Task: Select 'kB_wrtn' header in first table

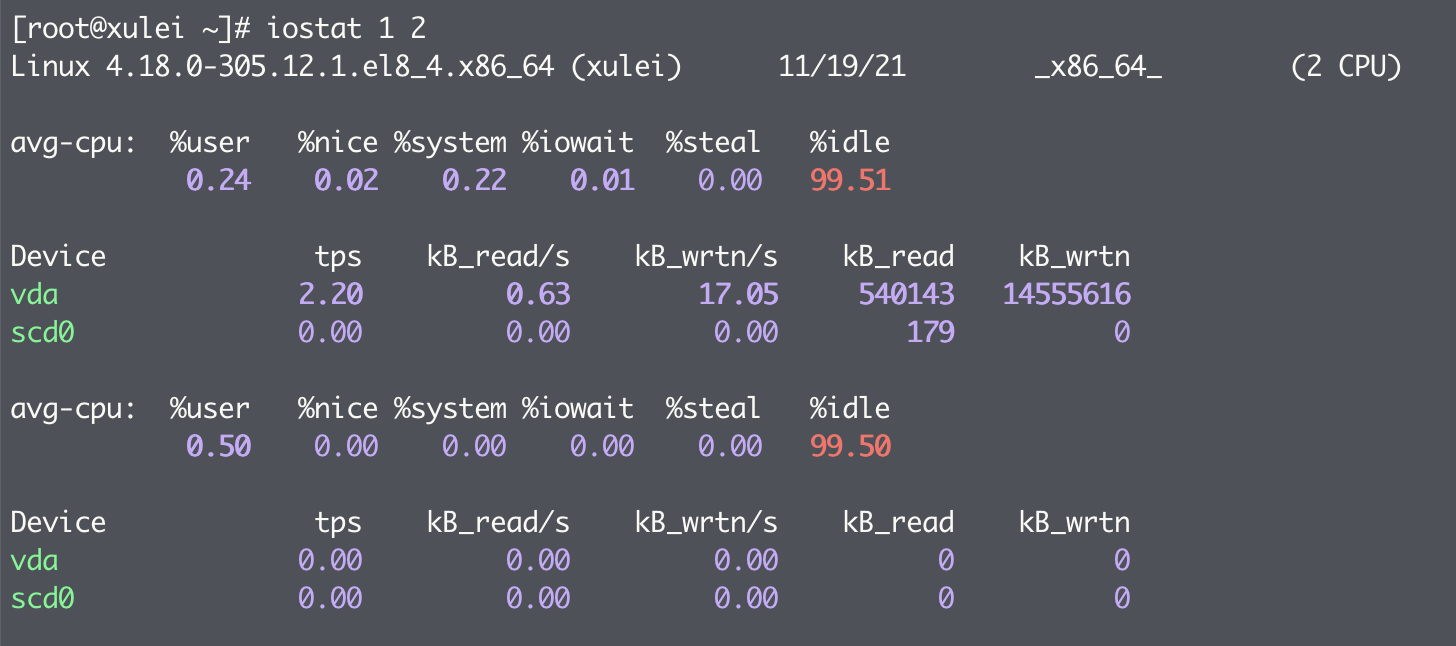Action: (1074, 258)
